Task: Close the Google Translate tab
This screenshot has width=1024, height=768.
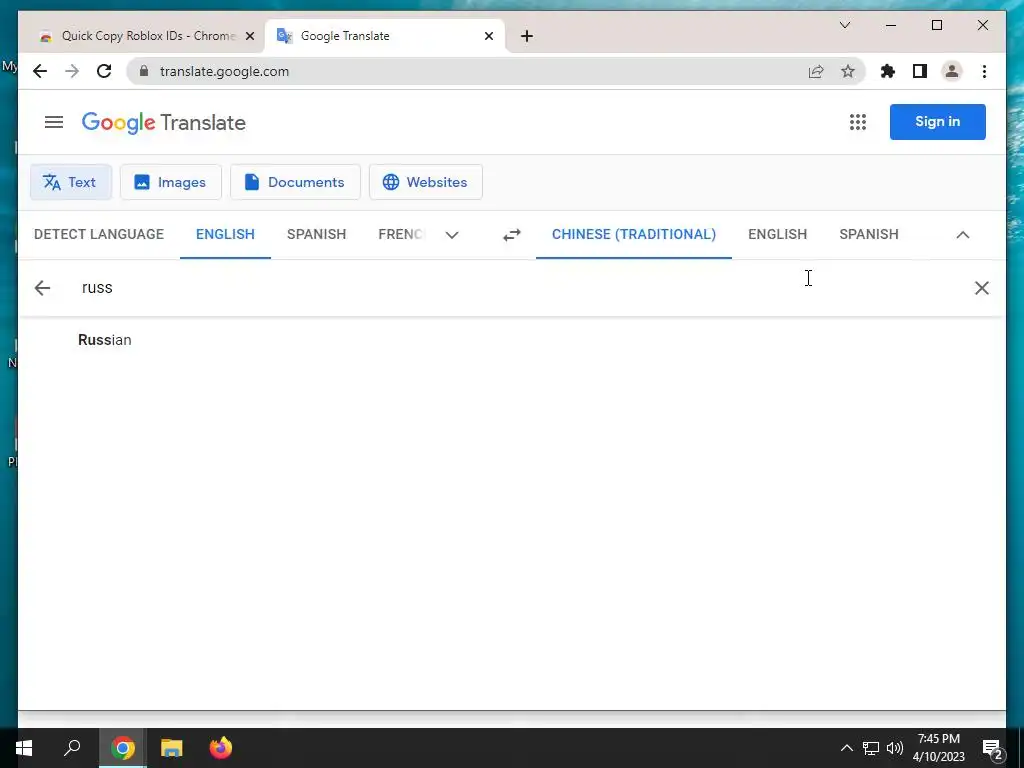Action: click(488, 36)
